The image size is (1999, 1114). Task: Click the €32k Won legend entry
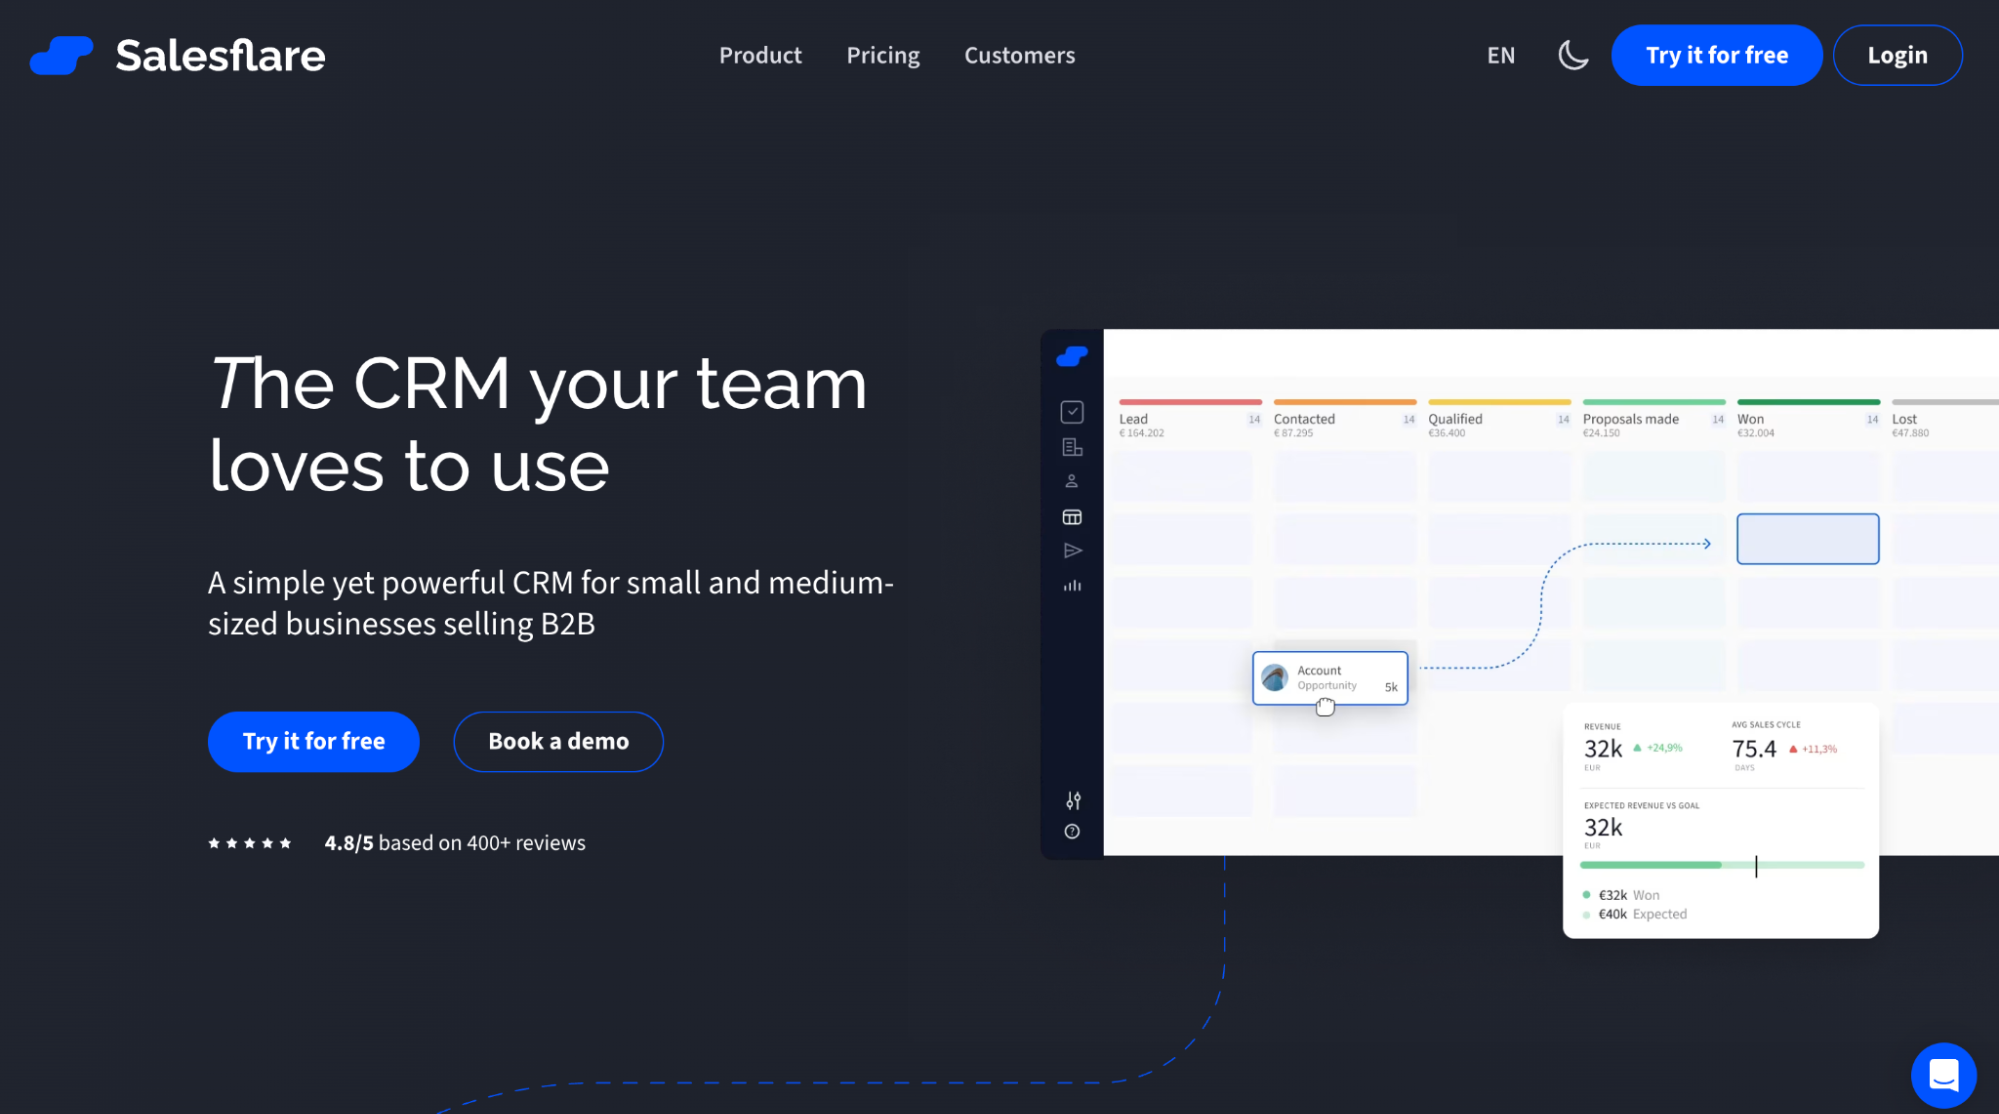click(1621, 895)
